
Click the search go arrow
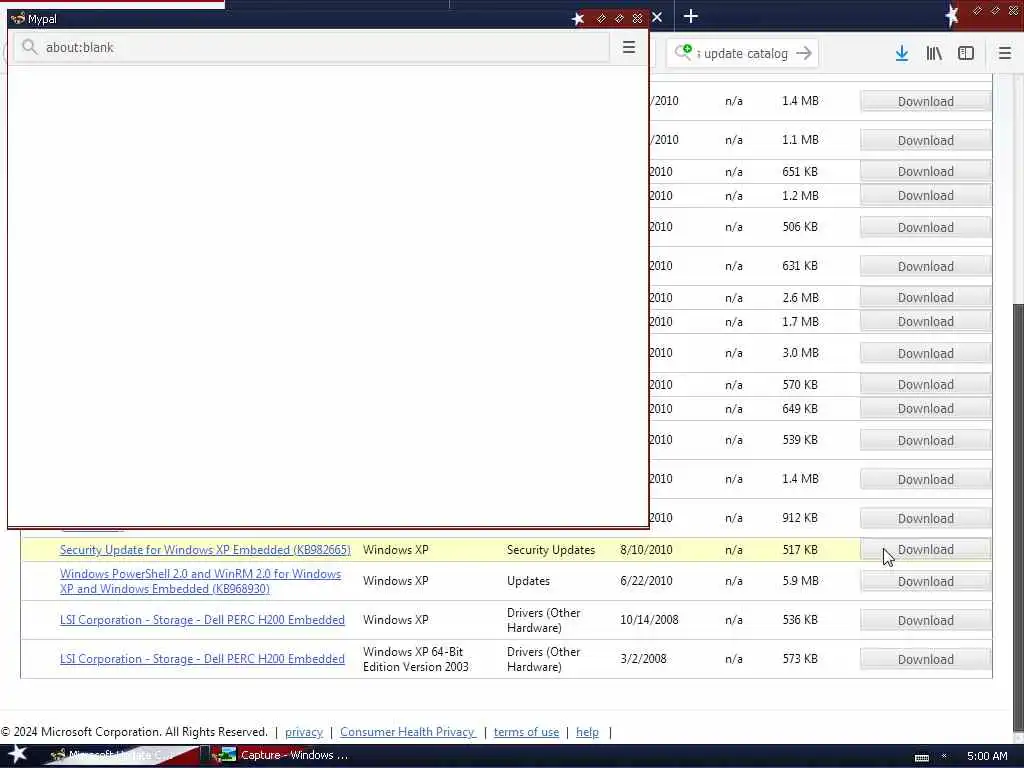[x=804, y=54]
